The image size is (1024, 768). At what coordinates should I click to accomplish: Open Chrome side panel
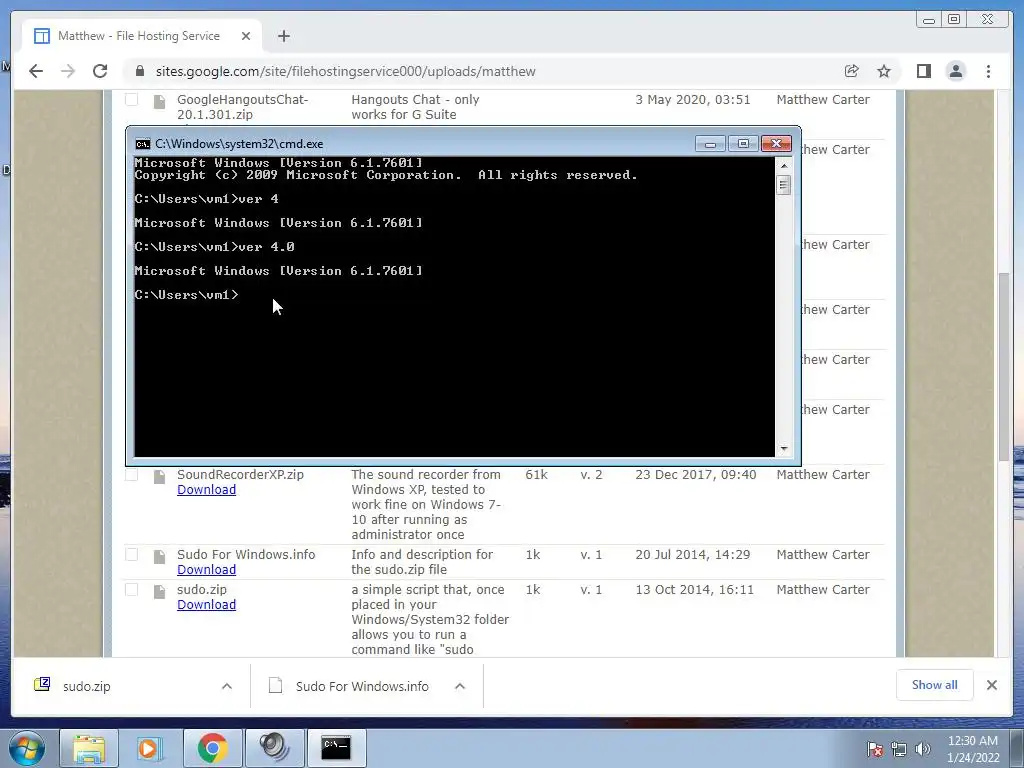[923, 71]
